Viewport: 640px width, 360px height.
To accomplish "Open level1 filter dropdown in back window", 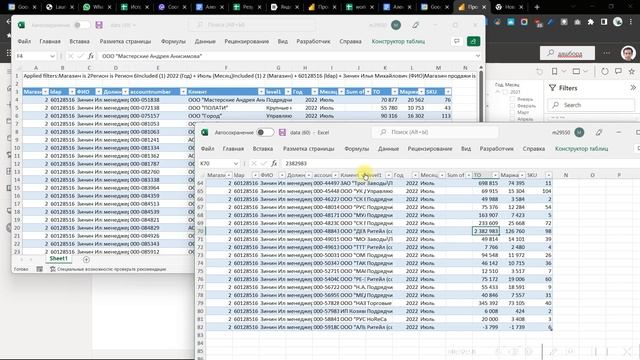I will pyautogui.click(x=288, y=91).
